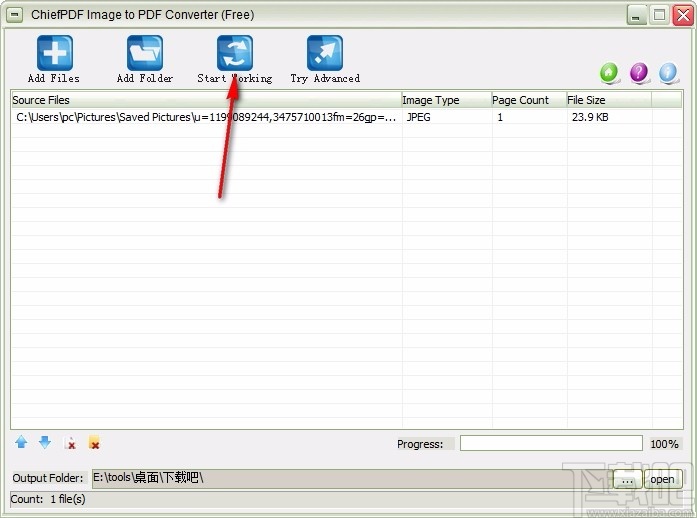Image resolution: width=697 pixels, height=518 pixels.
Task: Show the blue info about icon
Action: [668, 72]
